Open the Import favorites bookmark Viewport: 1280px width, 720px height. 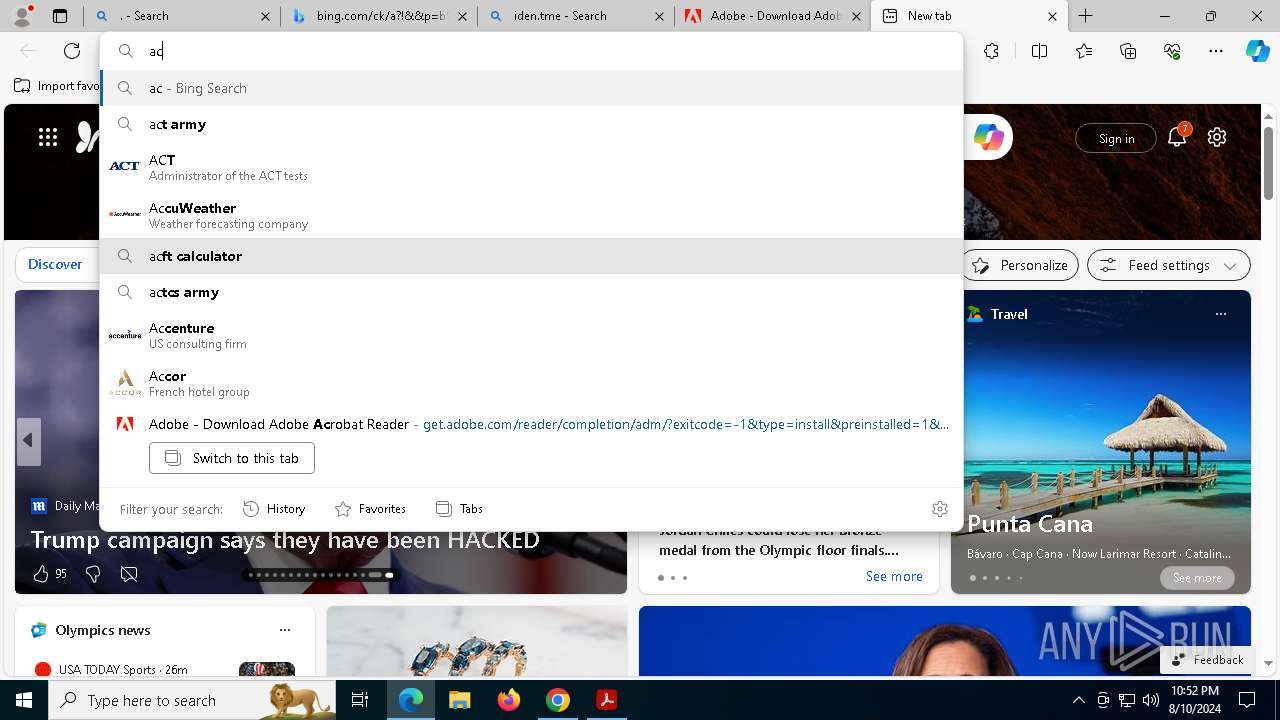click(57, 86)
